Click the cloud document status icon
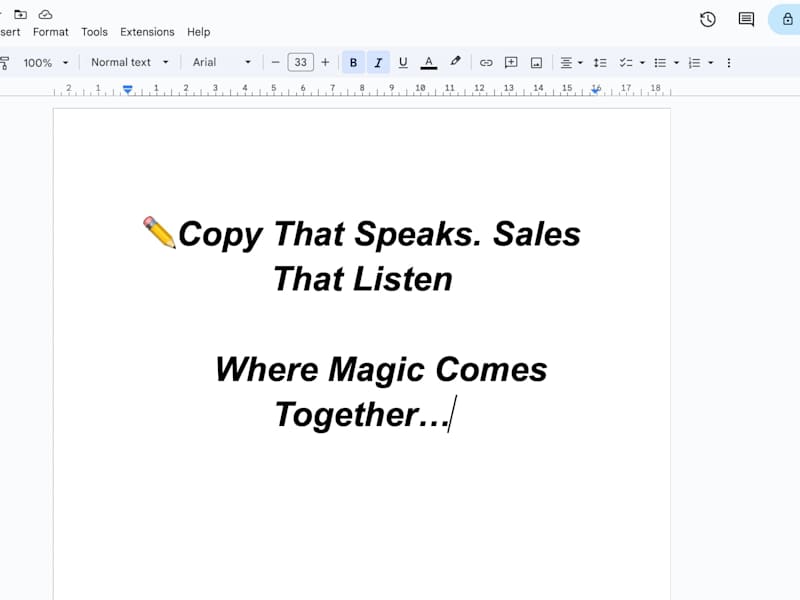Image resolution: width=800 pixels, height=600 pixels. (x=45, y=14)
